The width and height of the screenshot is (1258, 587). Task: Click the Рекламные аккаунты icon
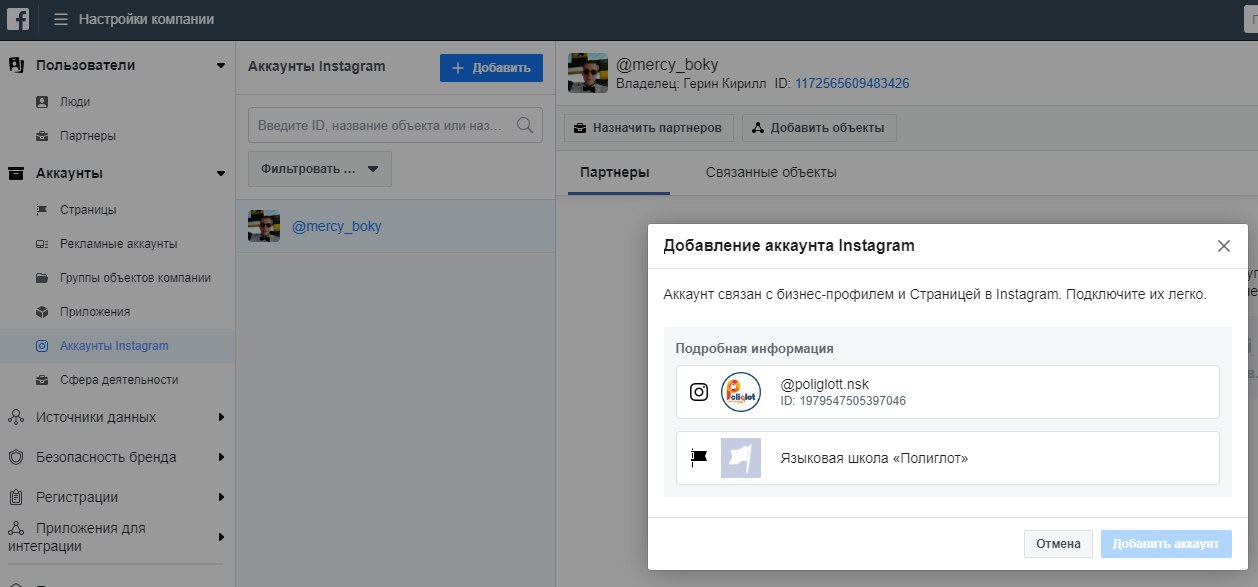(x=41, y=244)
